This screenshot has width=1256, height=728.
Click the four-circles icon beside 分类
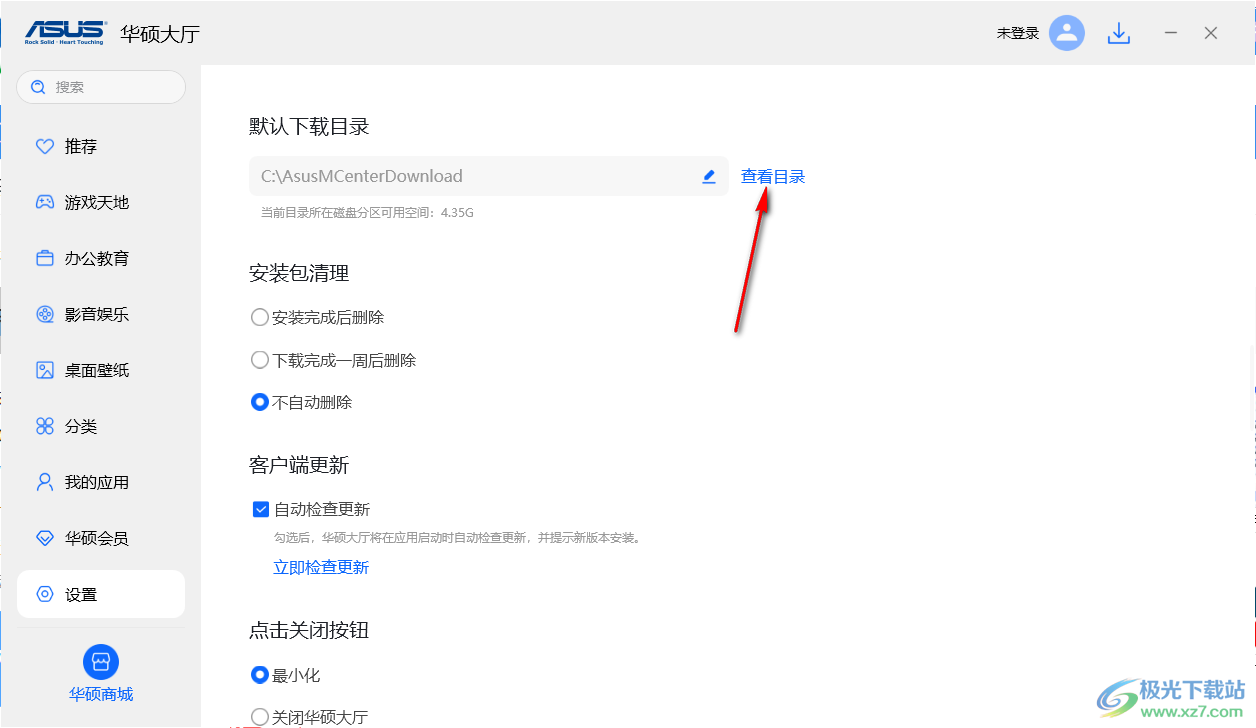(45, 426)
